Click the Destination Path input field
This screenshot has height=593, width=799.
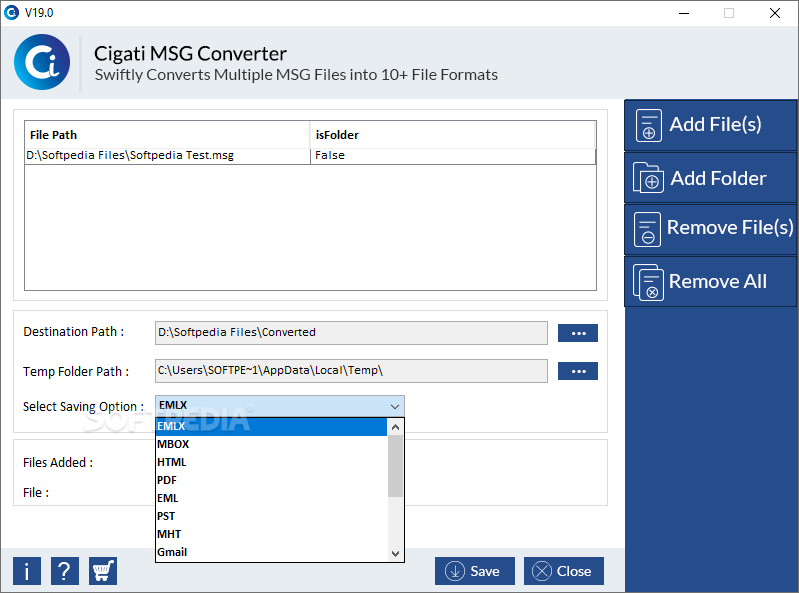click(351, 333)
